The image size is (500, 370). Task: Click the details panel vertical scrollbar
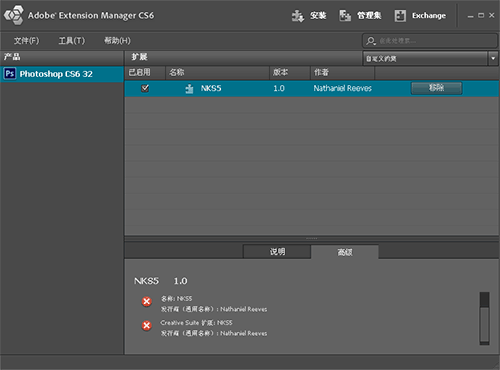coord(484,318)
